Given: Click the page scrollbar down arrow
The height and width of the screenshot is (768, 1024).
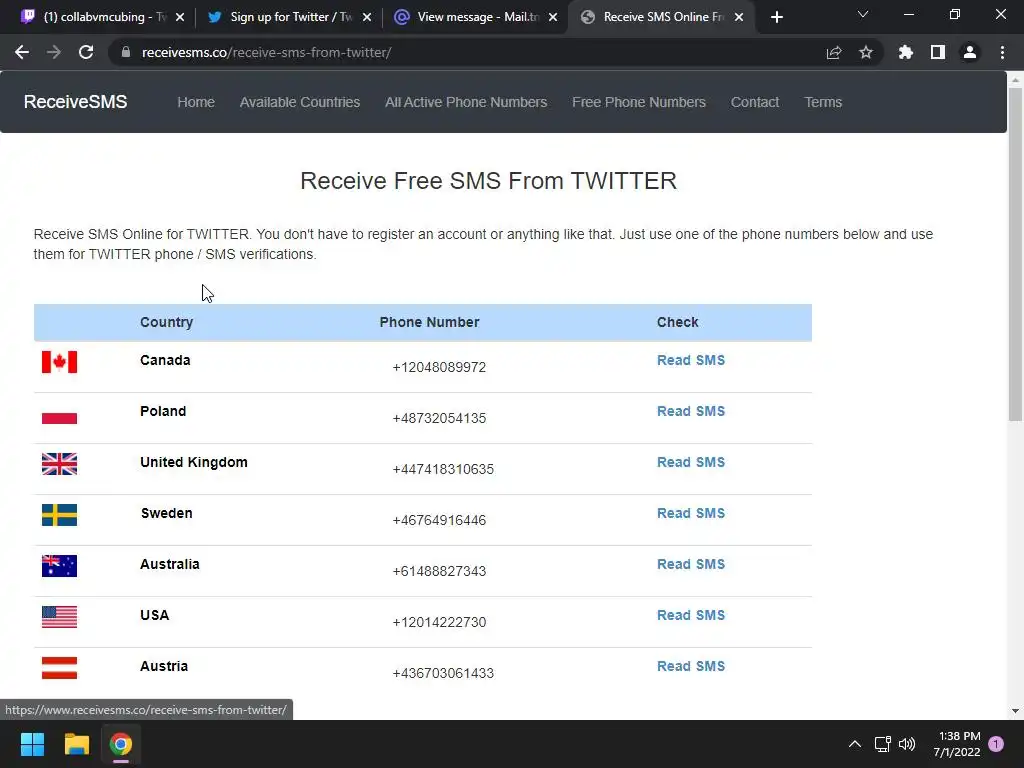Looking at the screenshot, I should point(1015,711).
